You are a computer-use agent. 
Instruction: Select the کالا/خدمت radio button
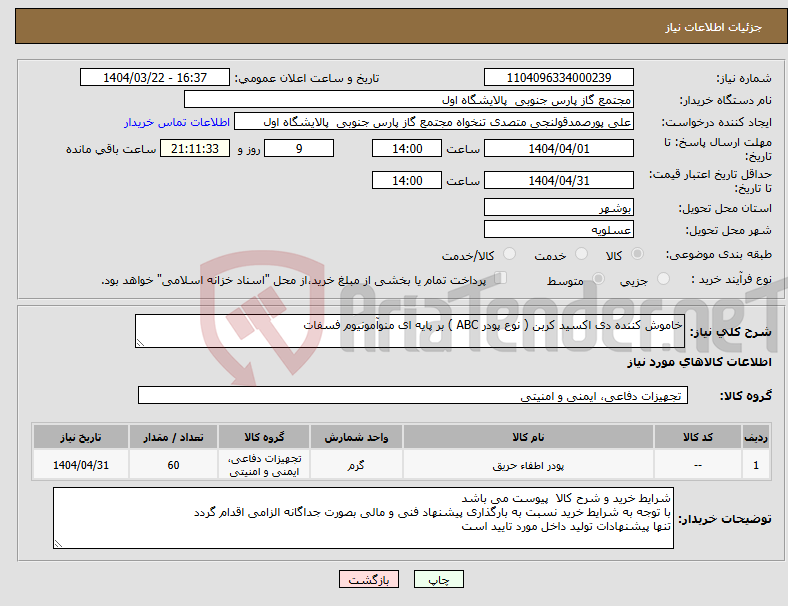point(510,254)
